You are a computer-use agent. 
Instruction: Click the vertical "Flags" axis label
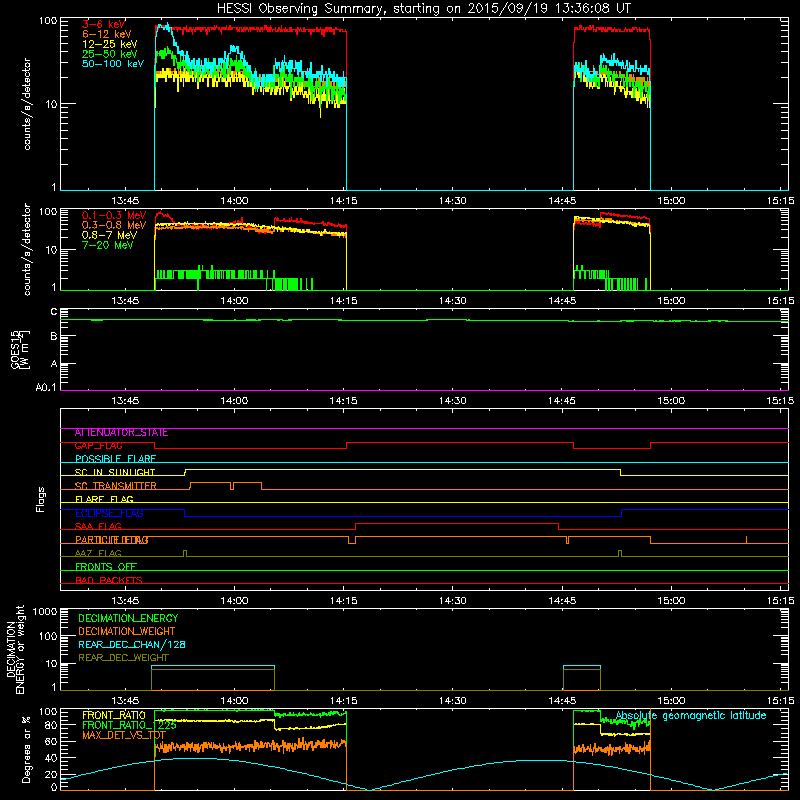coord(40,499)
